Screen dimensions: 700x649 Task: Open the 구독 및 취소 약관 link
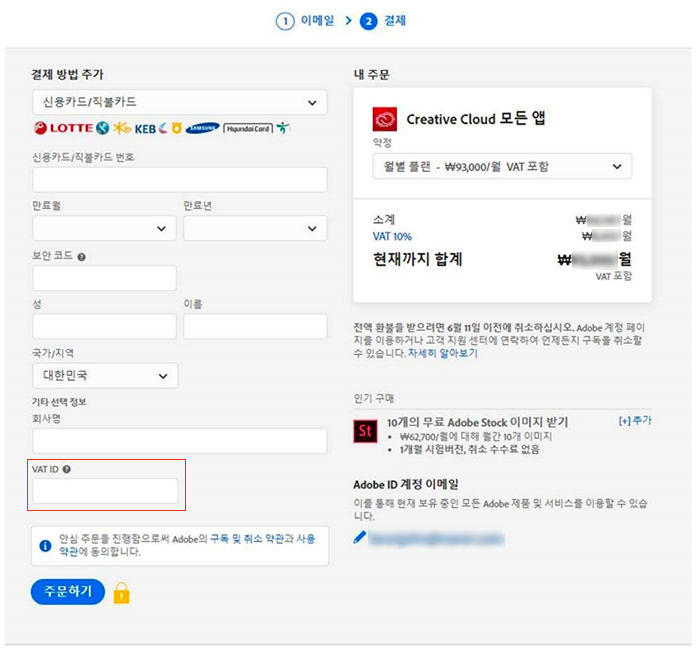pos(246,539)
